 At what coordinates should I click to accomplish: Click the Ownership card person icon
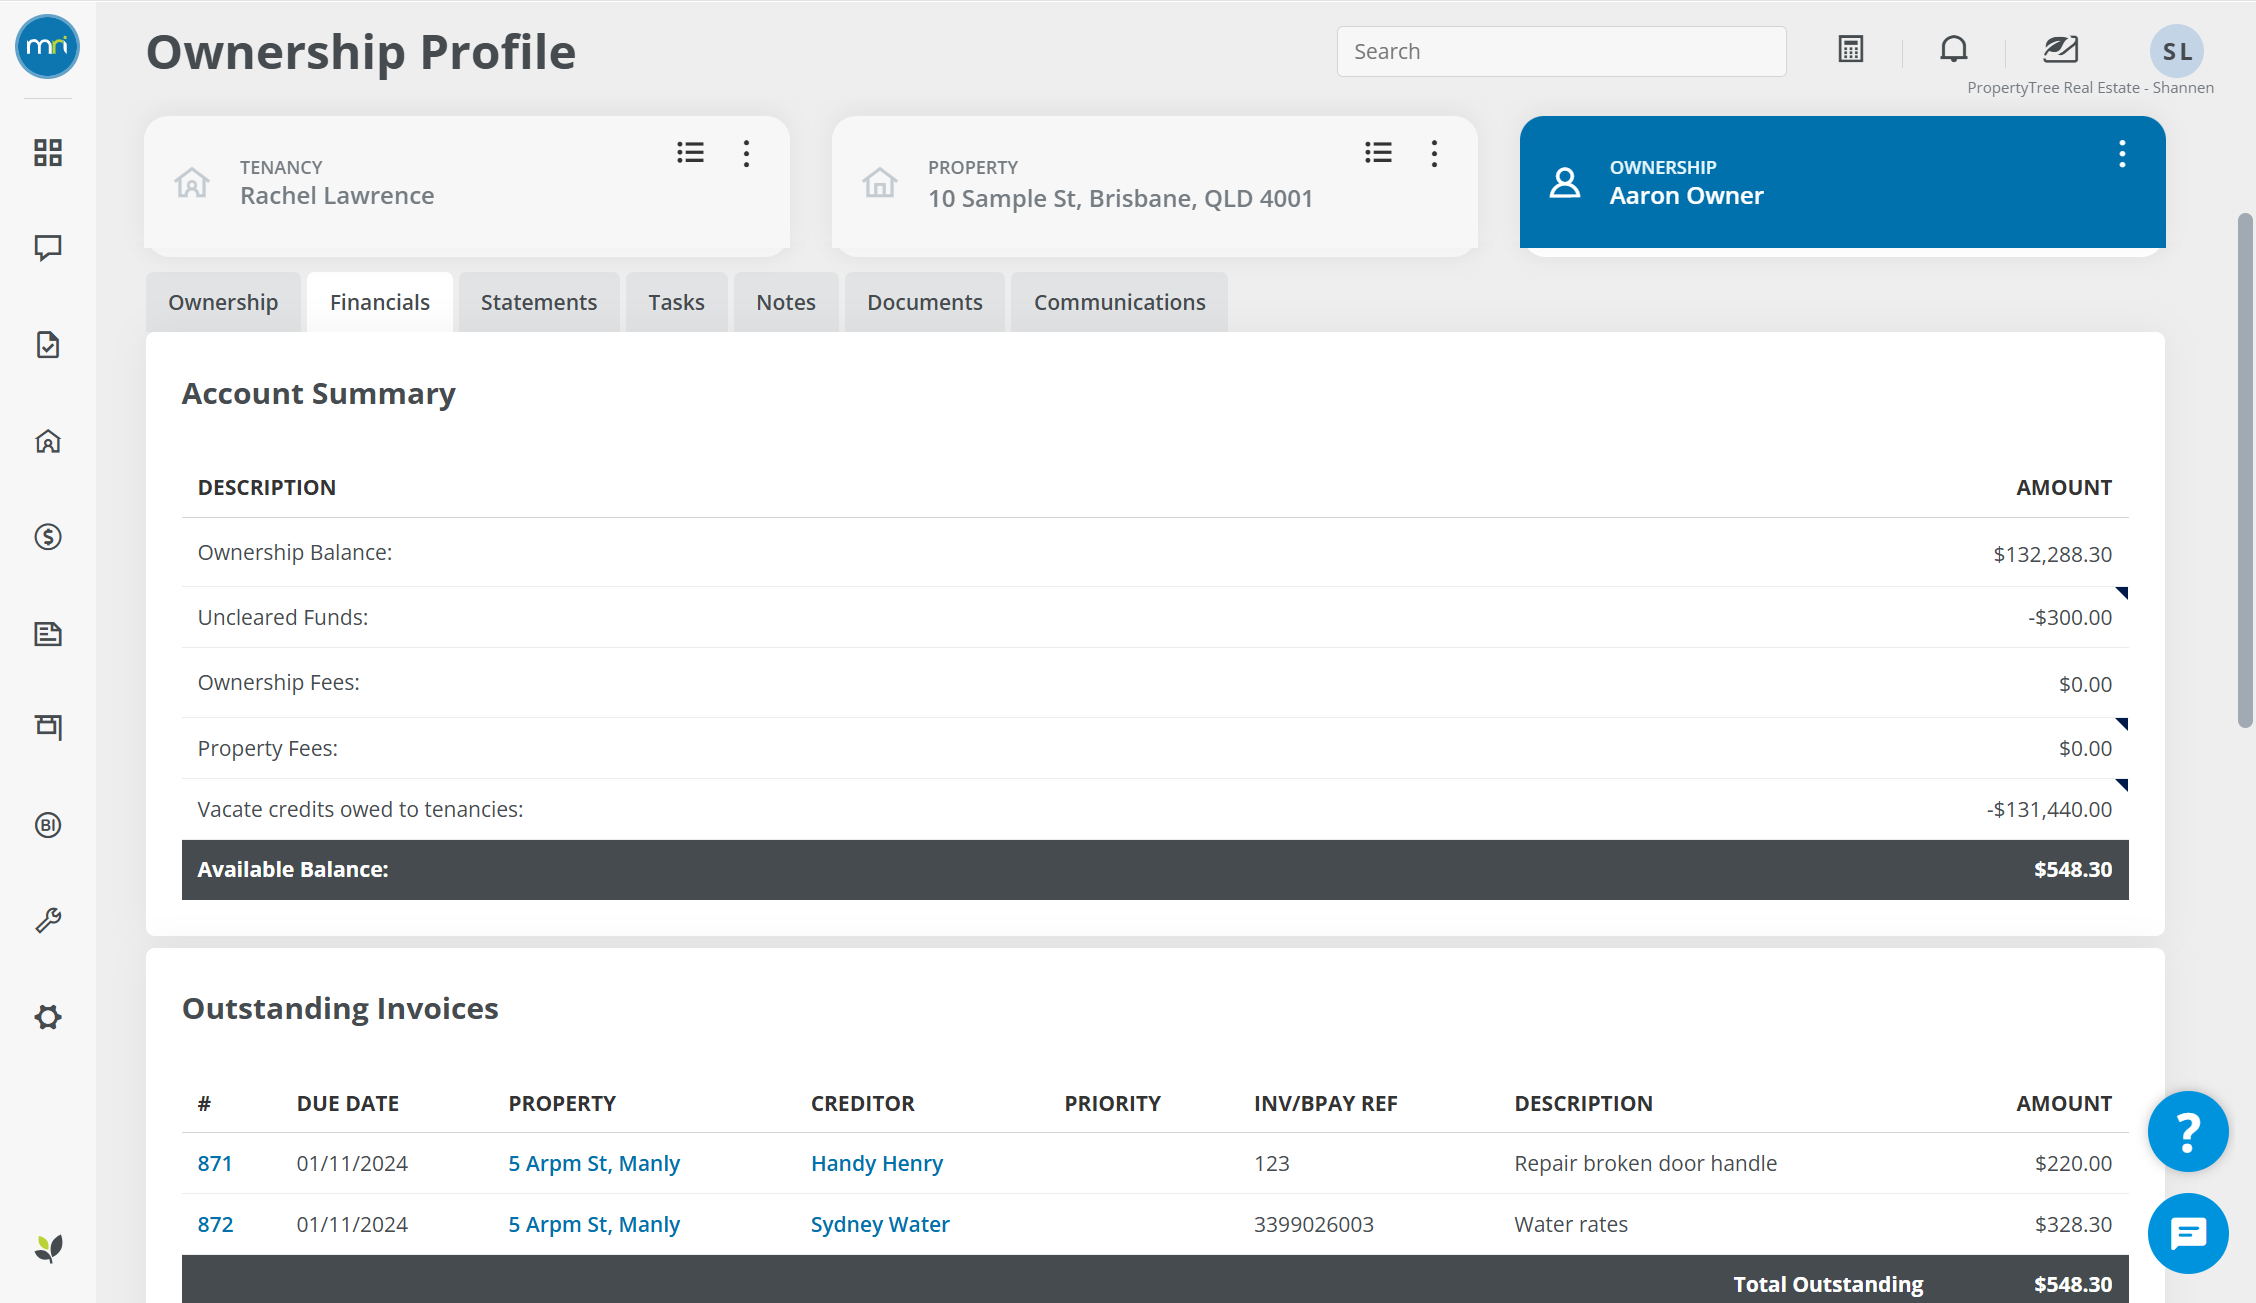pos(1565,182)
